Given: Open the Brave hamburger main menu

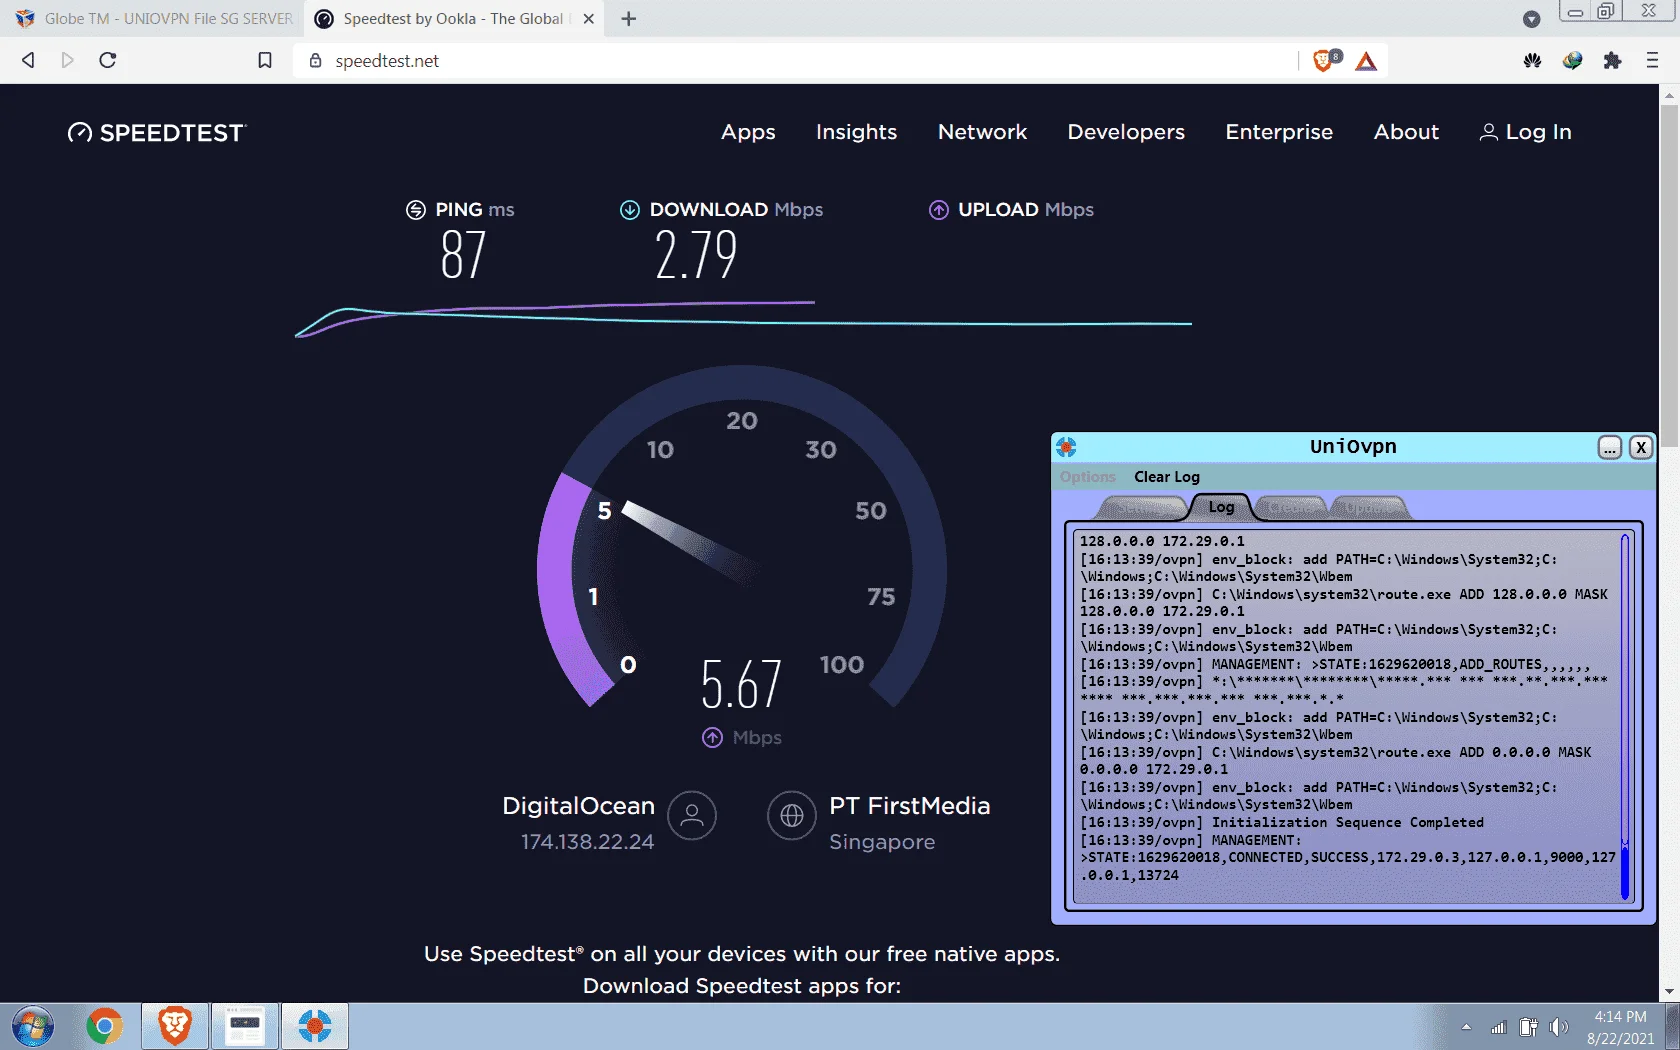Looking at the screenshot, I should (x=1652, y=60).
